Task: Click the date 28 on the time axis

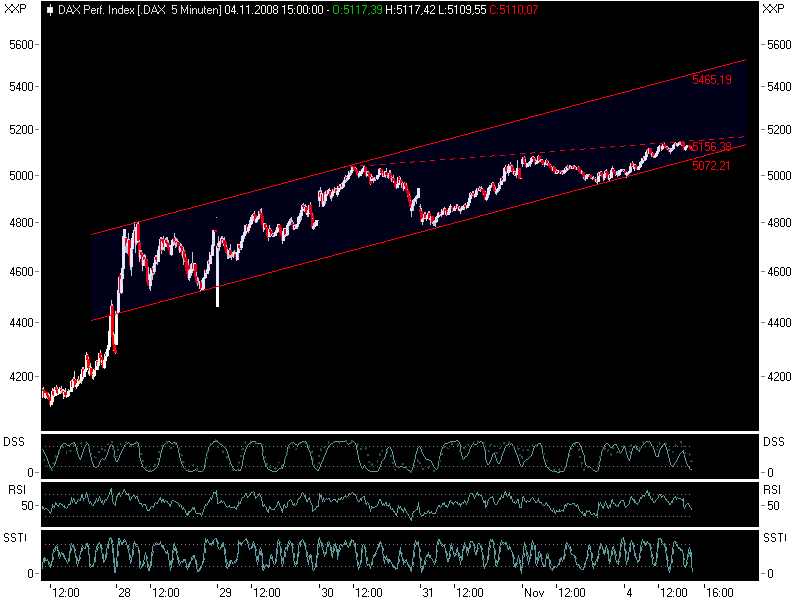Action: click(x=124, y=593)
